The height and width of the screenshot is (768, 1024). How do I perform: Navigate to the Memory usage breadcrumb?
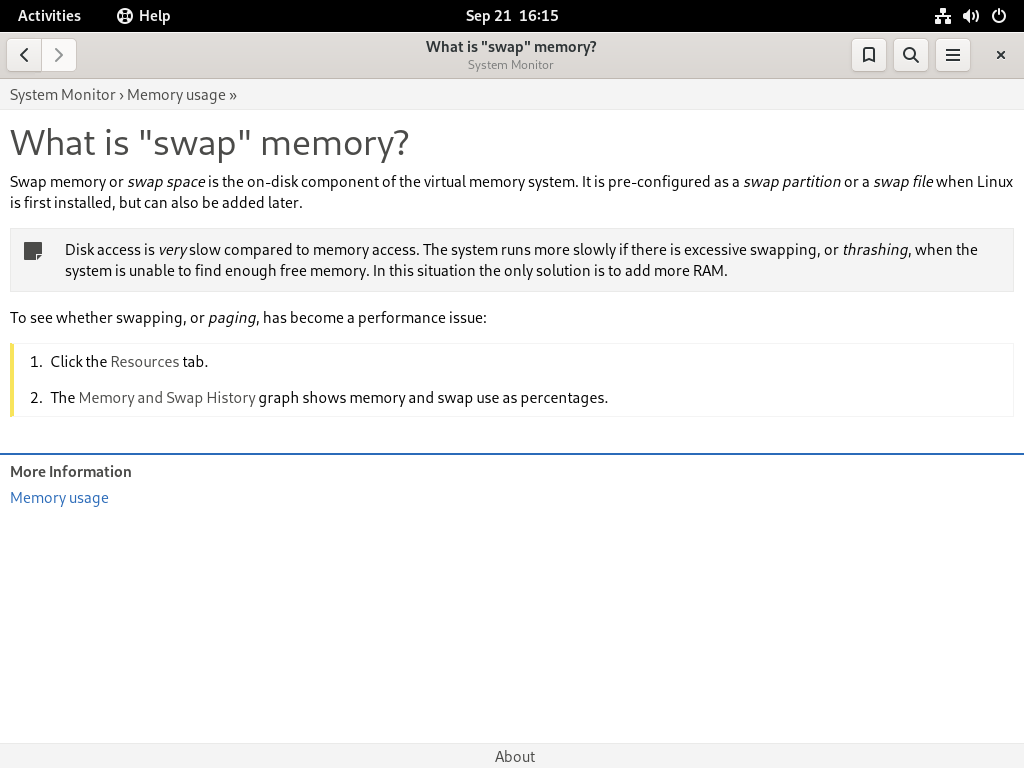[176, 95]
